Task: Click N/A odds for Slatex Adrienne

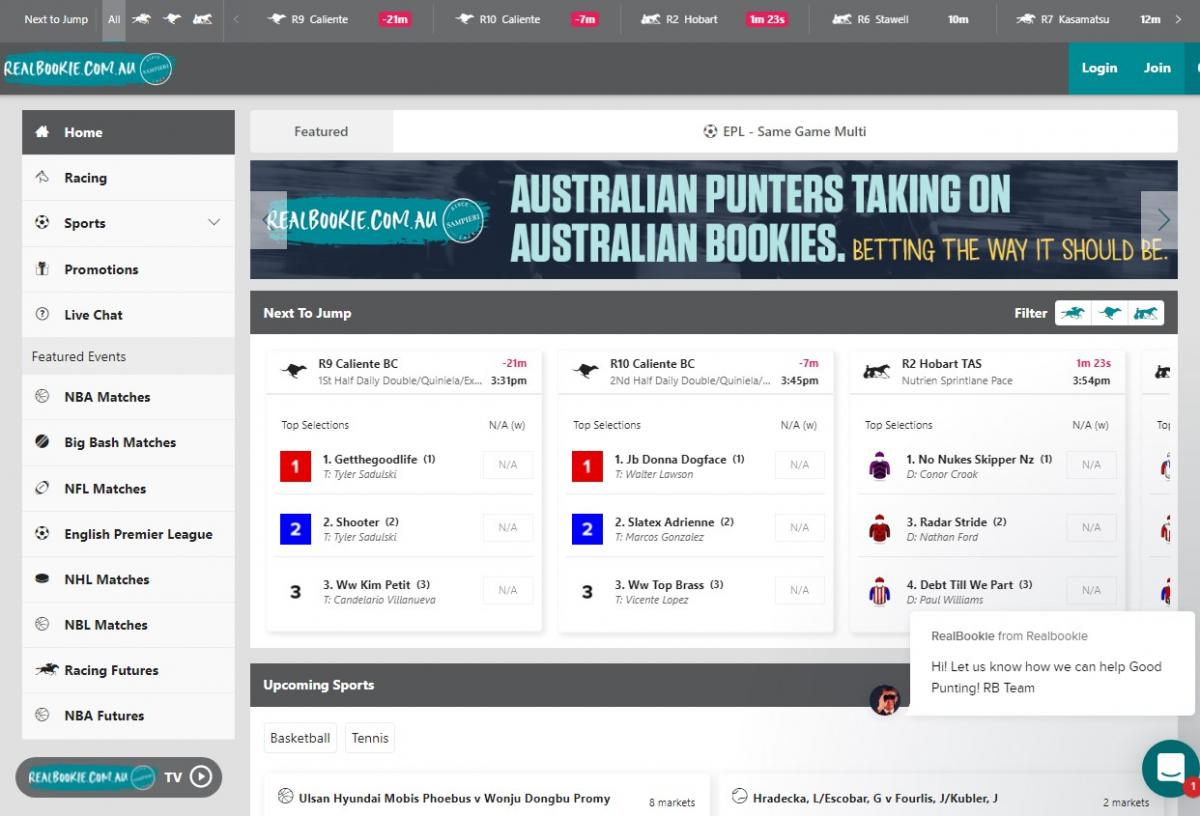Action: [799, 527]
